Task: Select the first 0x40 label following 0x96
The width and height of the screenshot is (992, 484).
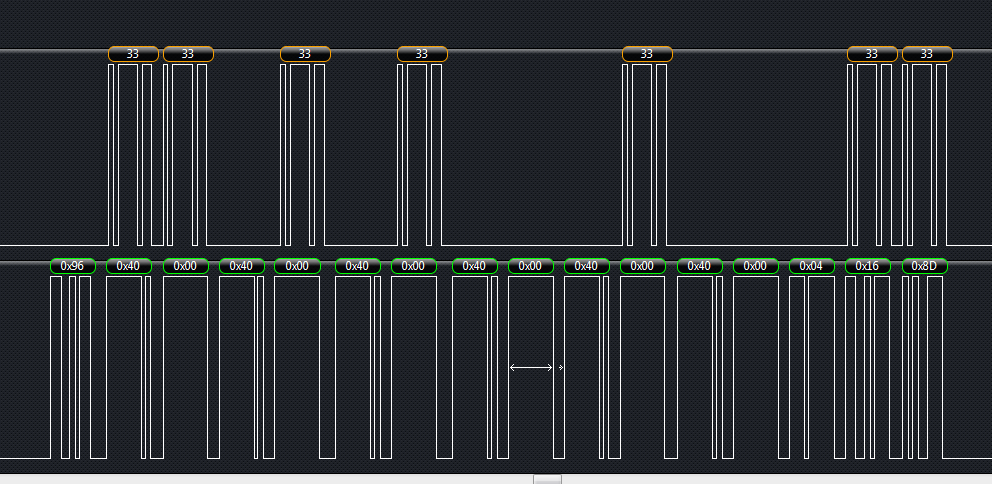Action: tap(128, 266)
